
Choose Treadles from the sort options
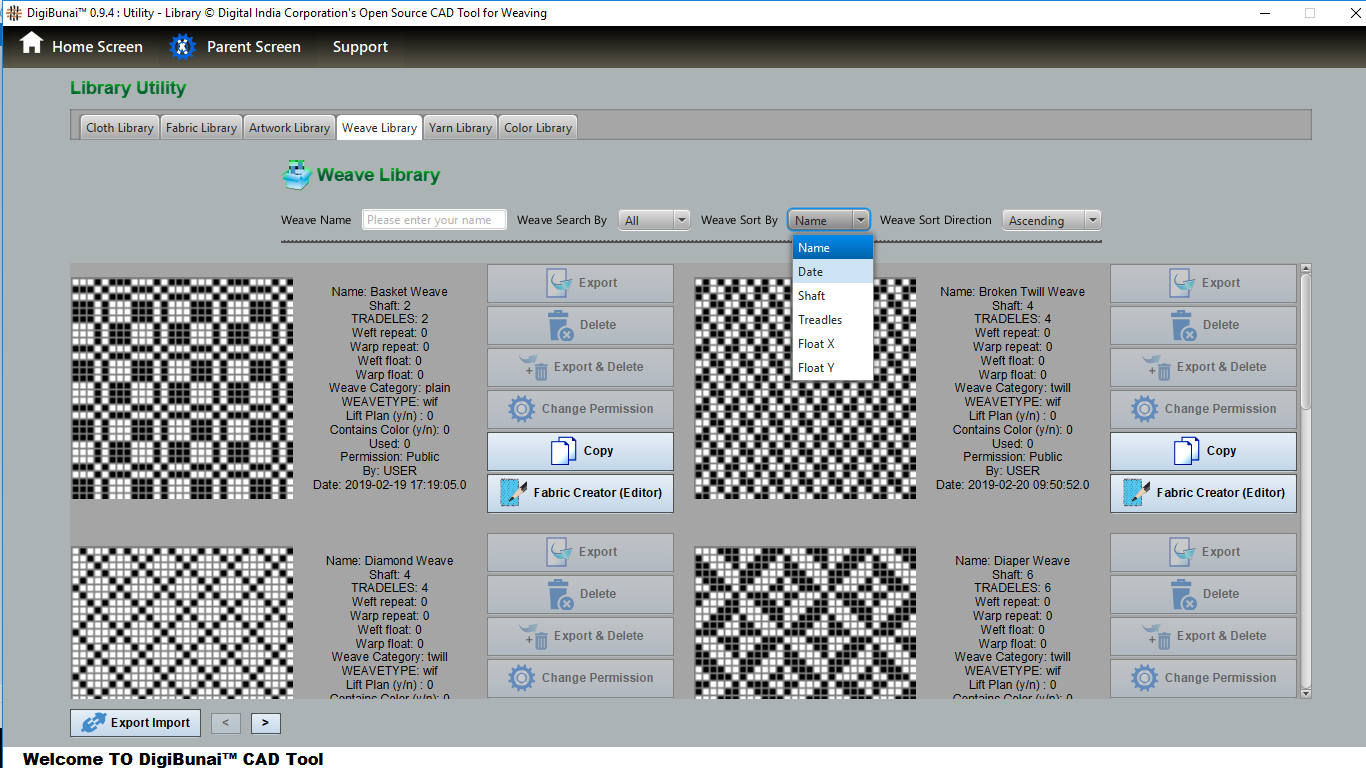pyautogui.click(x=820, y=320)
